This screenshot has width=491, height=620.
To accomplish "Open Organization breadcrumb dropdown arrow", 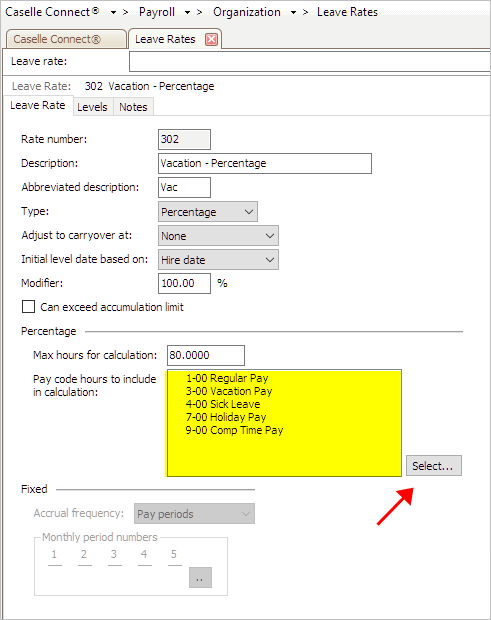I will (x=293, y=13).
